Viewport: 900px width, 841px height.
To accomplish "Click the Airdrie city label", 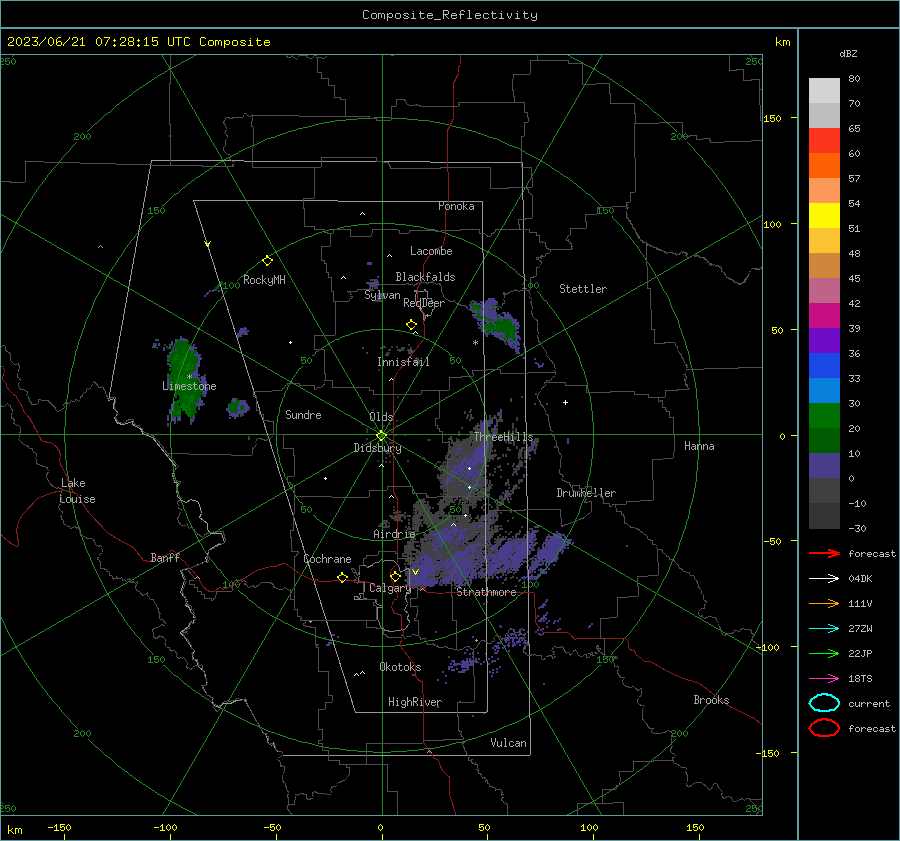I will (394, 534).
